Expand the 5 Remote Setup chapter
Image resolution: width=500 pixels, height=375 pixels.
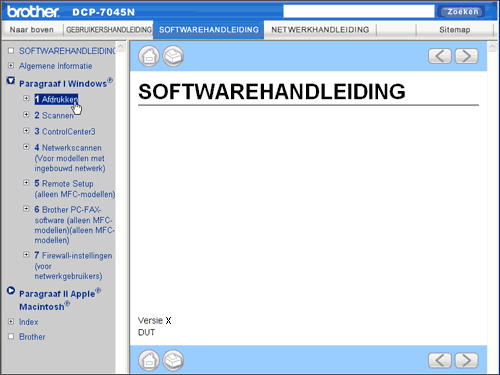(26, 182)
